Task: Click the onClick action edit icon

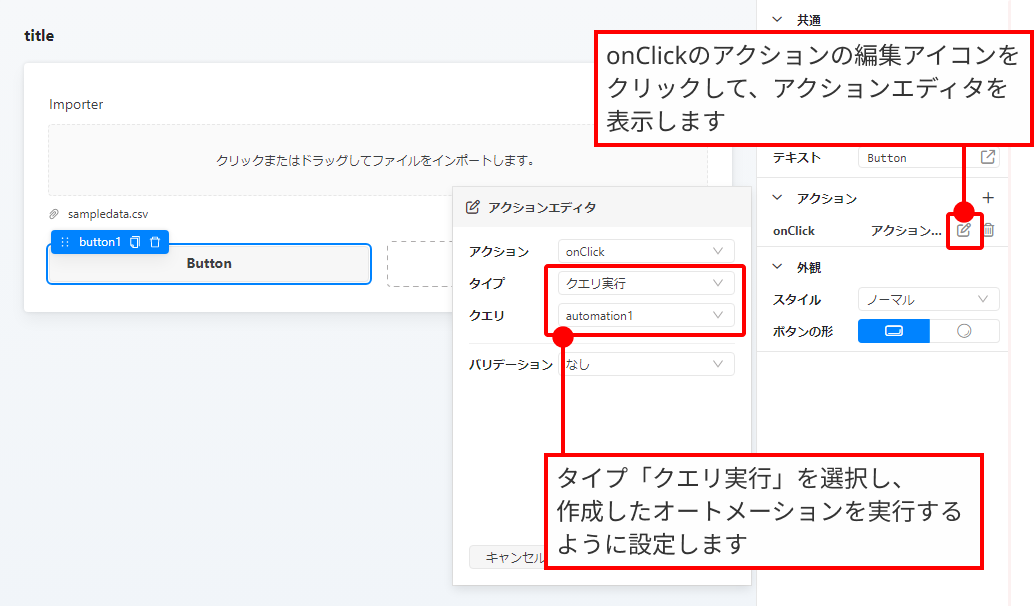Action: [964, 230]
